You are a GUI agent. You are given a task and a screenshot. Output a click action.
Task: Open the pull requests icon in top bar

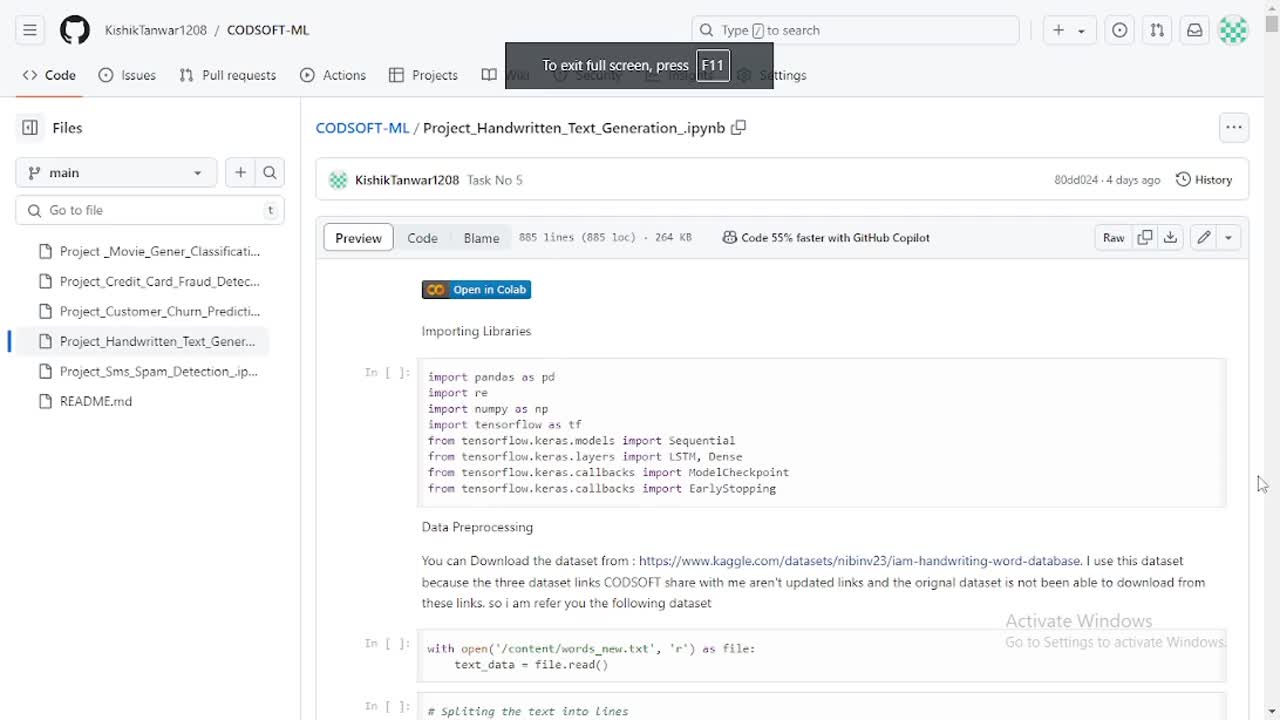click(1157, 30)
